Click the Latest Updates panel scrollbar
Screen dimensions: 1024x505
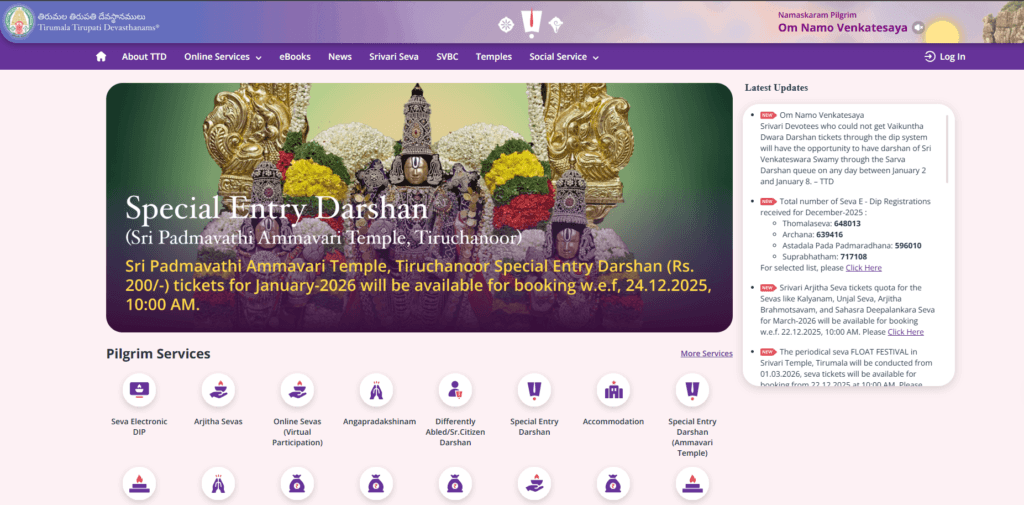[x=947, y=149]
